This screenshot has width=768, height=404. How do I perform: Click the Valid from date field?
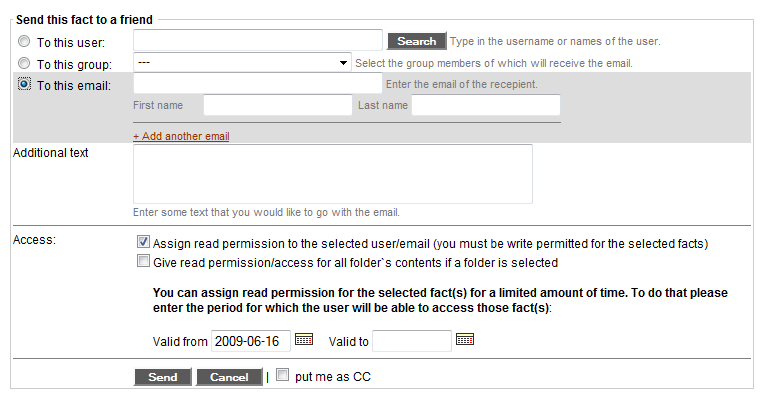[250, 341]
